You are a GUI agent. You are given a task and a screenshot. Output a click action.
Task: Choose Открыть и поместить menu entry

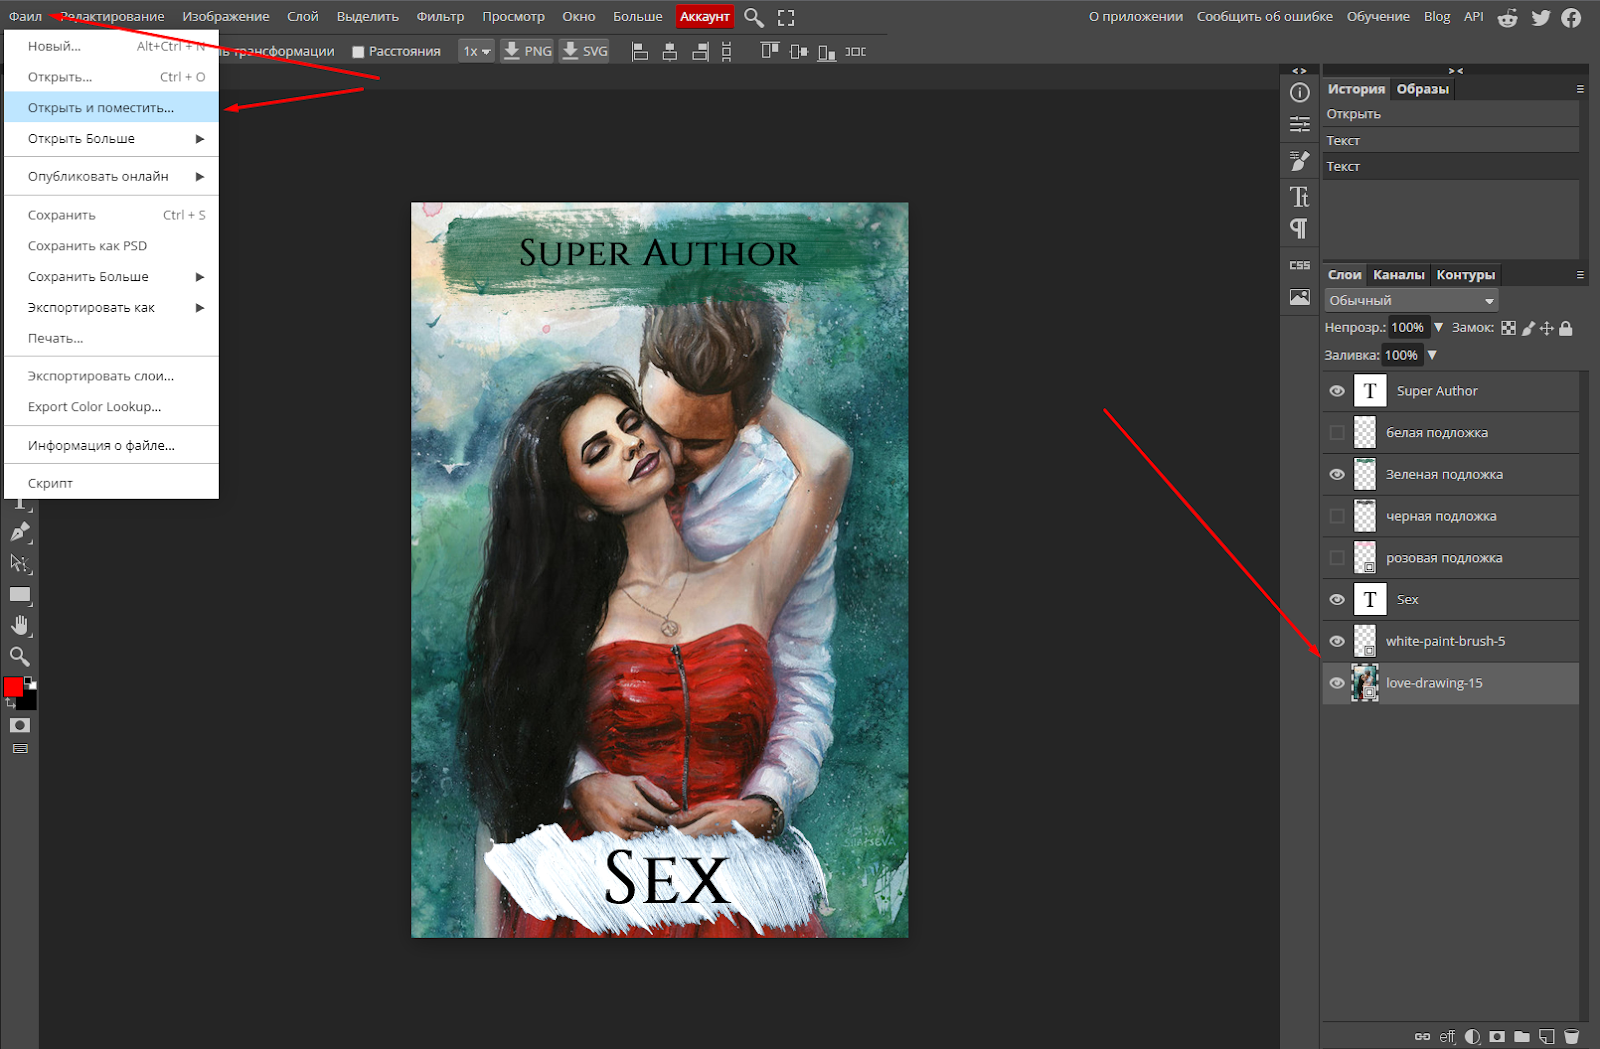coord(111,108)
